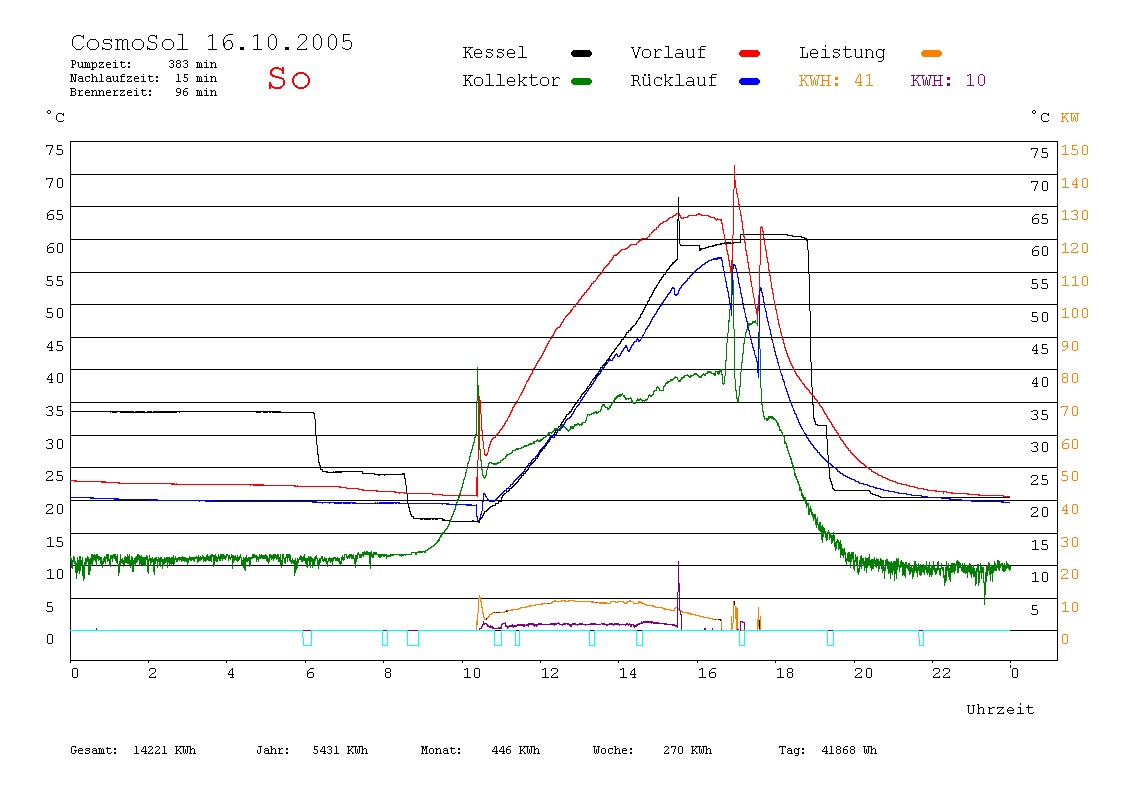1148x812 pixels.
Task: Click the orange '140' KW axis tick
Action: 1075,183
